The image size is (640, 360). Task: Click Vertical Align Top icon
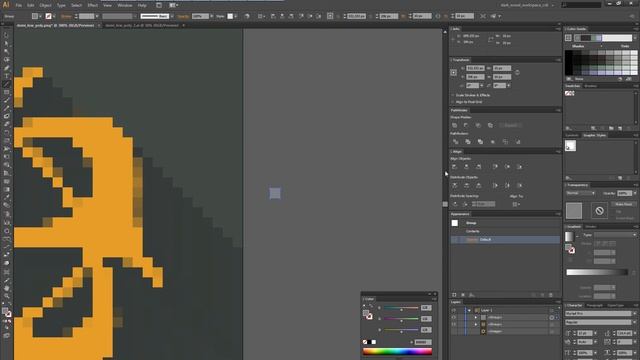point(495,167)
